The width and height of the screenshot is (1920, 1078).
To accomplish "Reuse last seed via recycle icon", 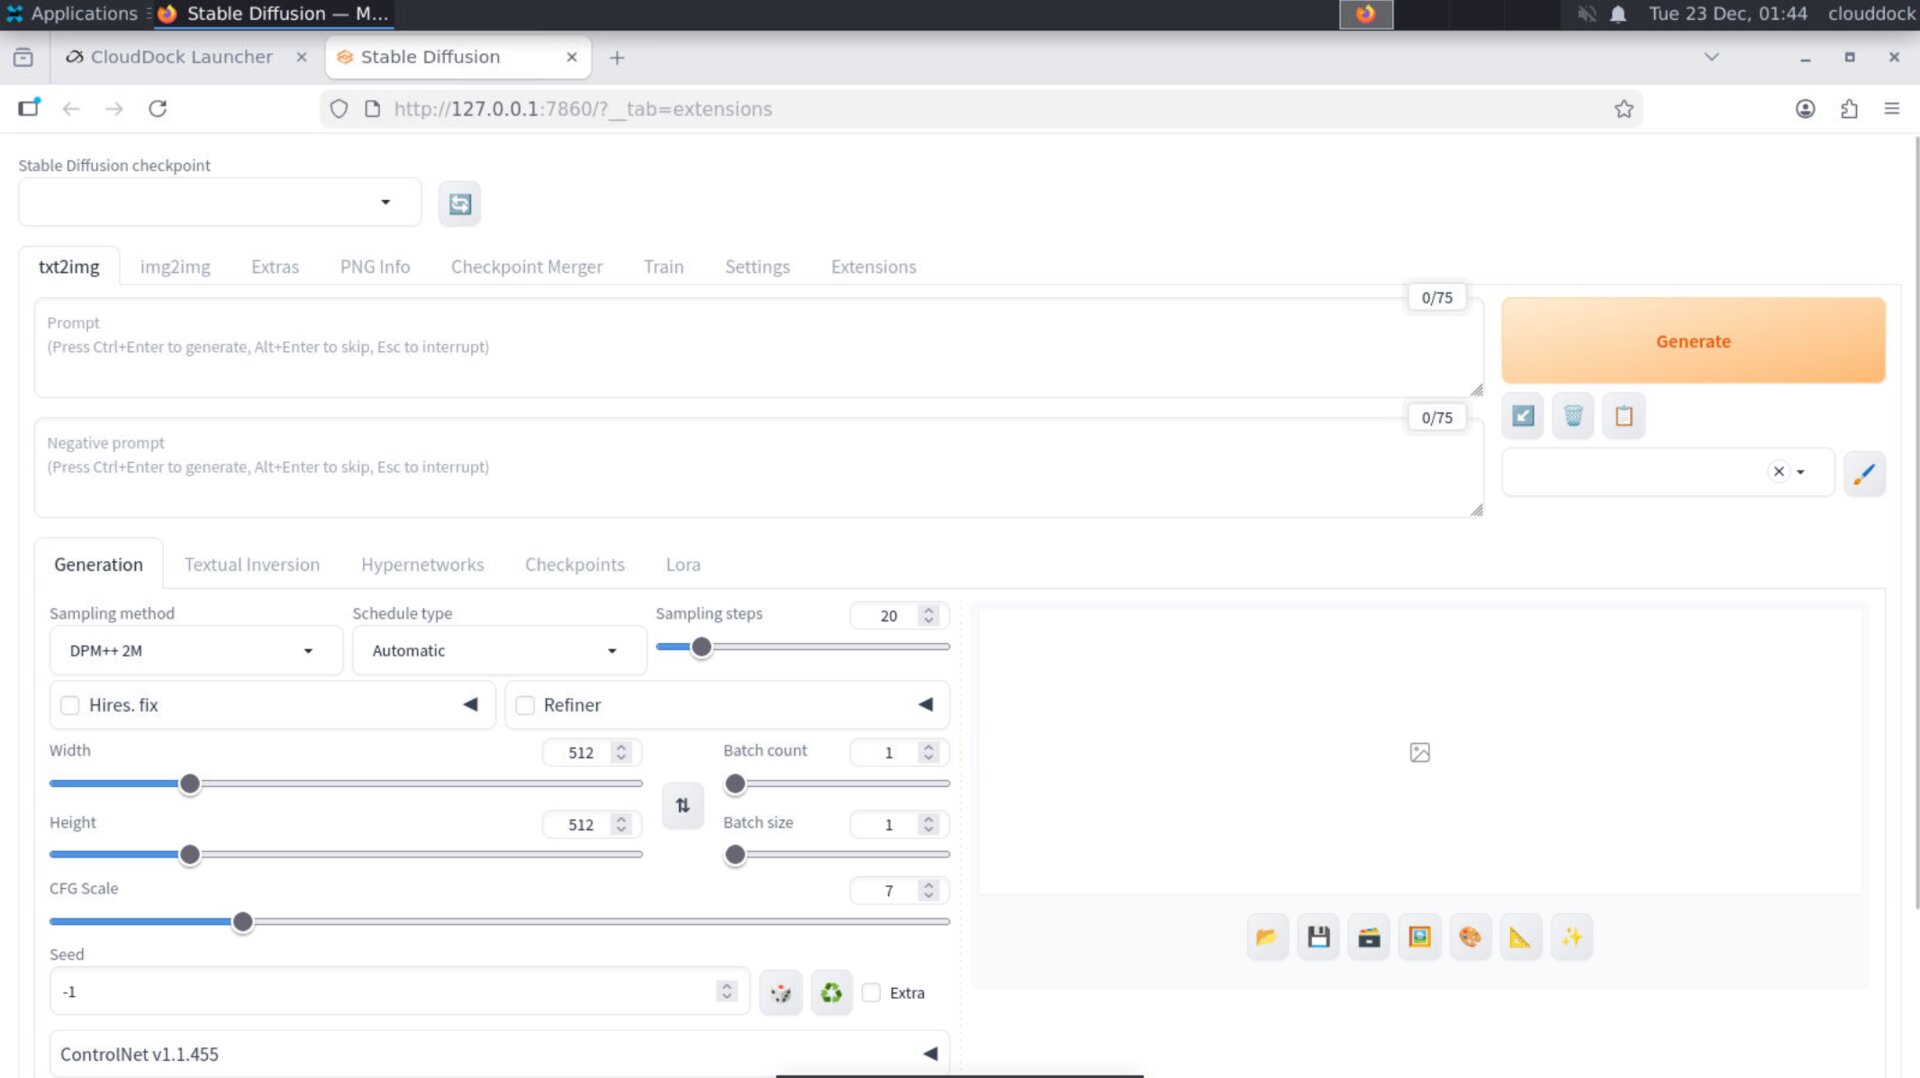I will [x=831, y=991].
